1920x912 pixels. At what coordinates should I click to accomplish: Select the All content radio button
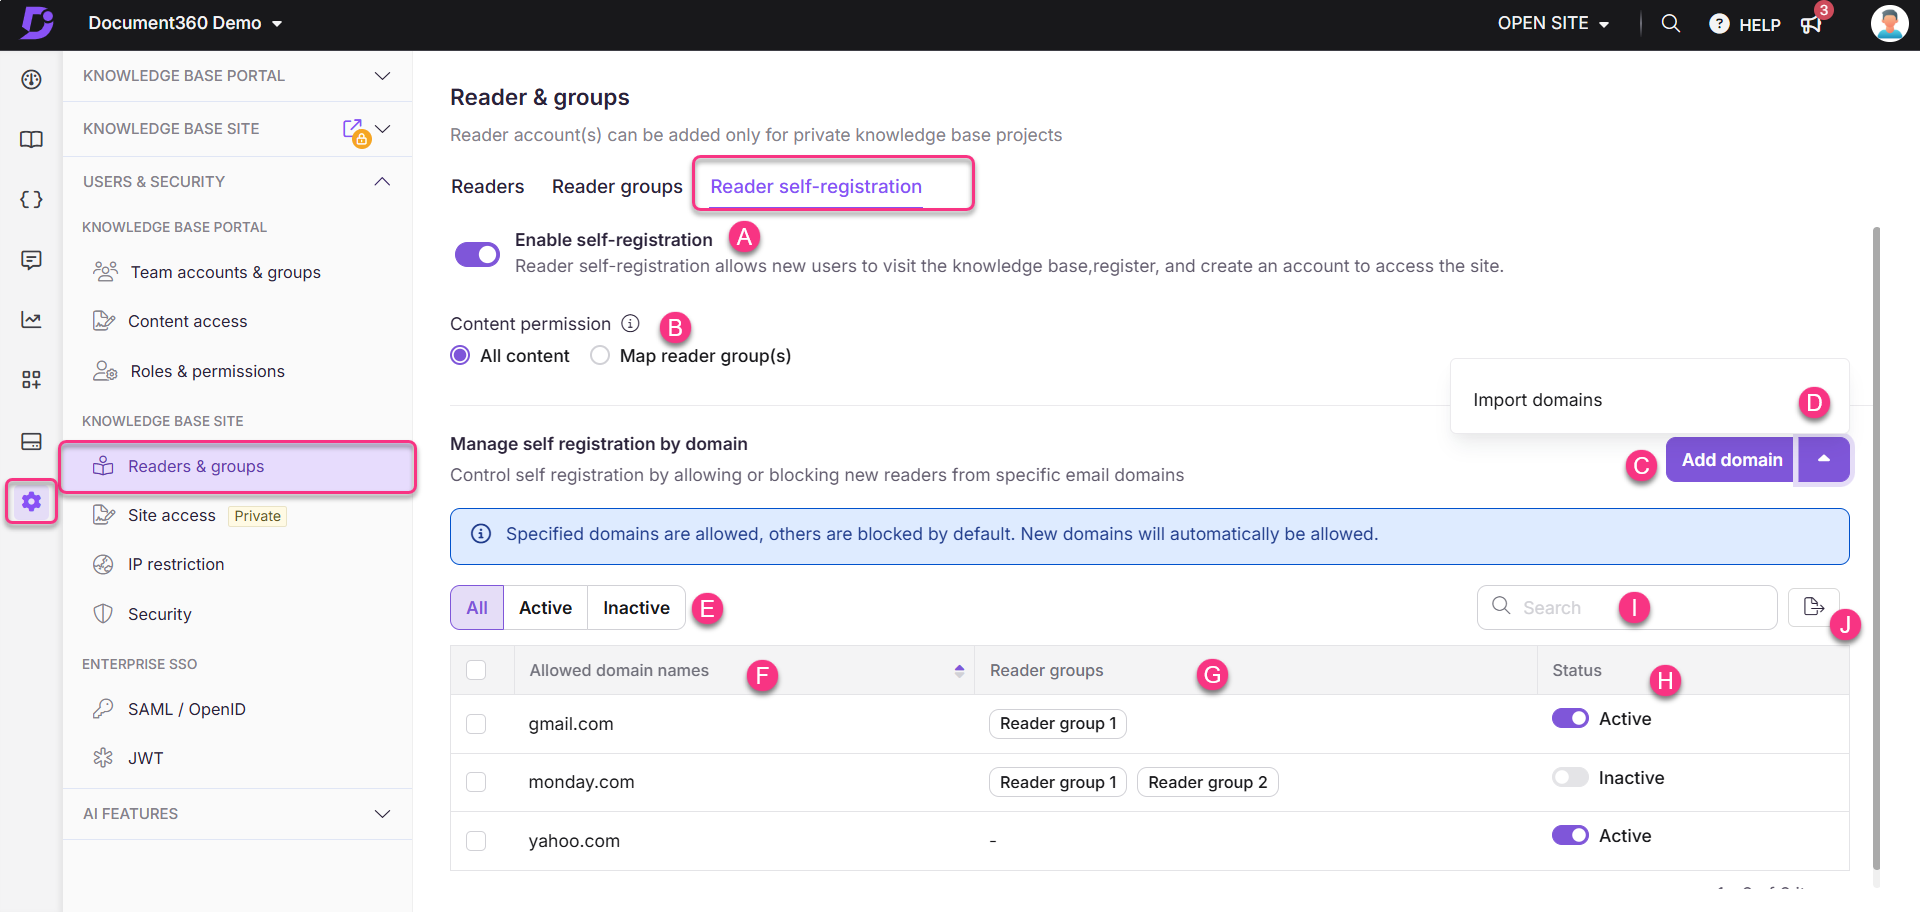coord(460,355)
